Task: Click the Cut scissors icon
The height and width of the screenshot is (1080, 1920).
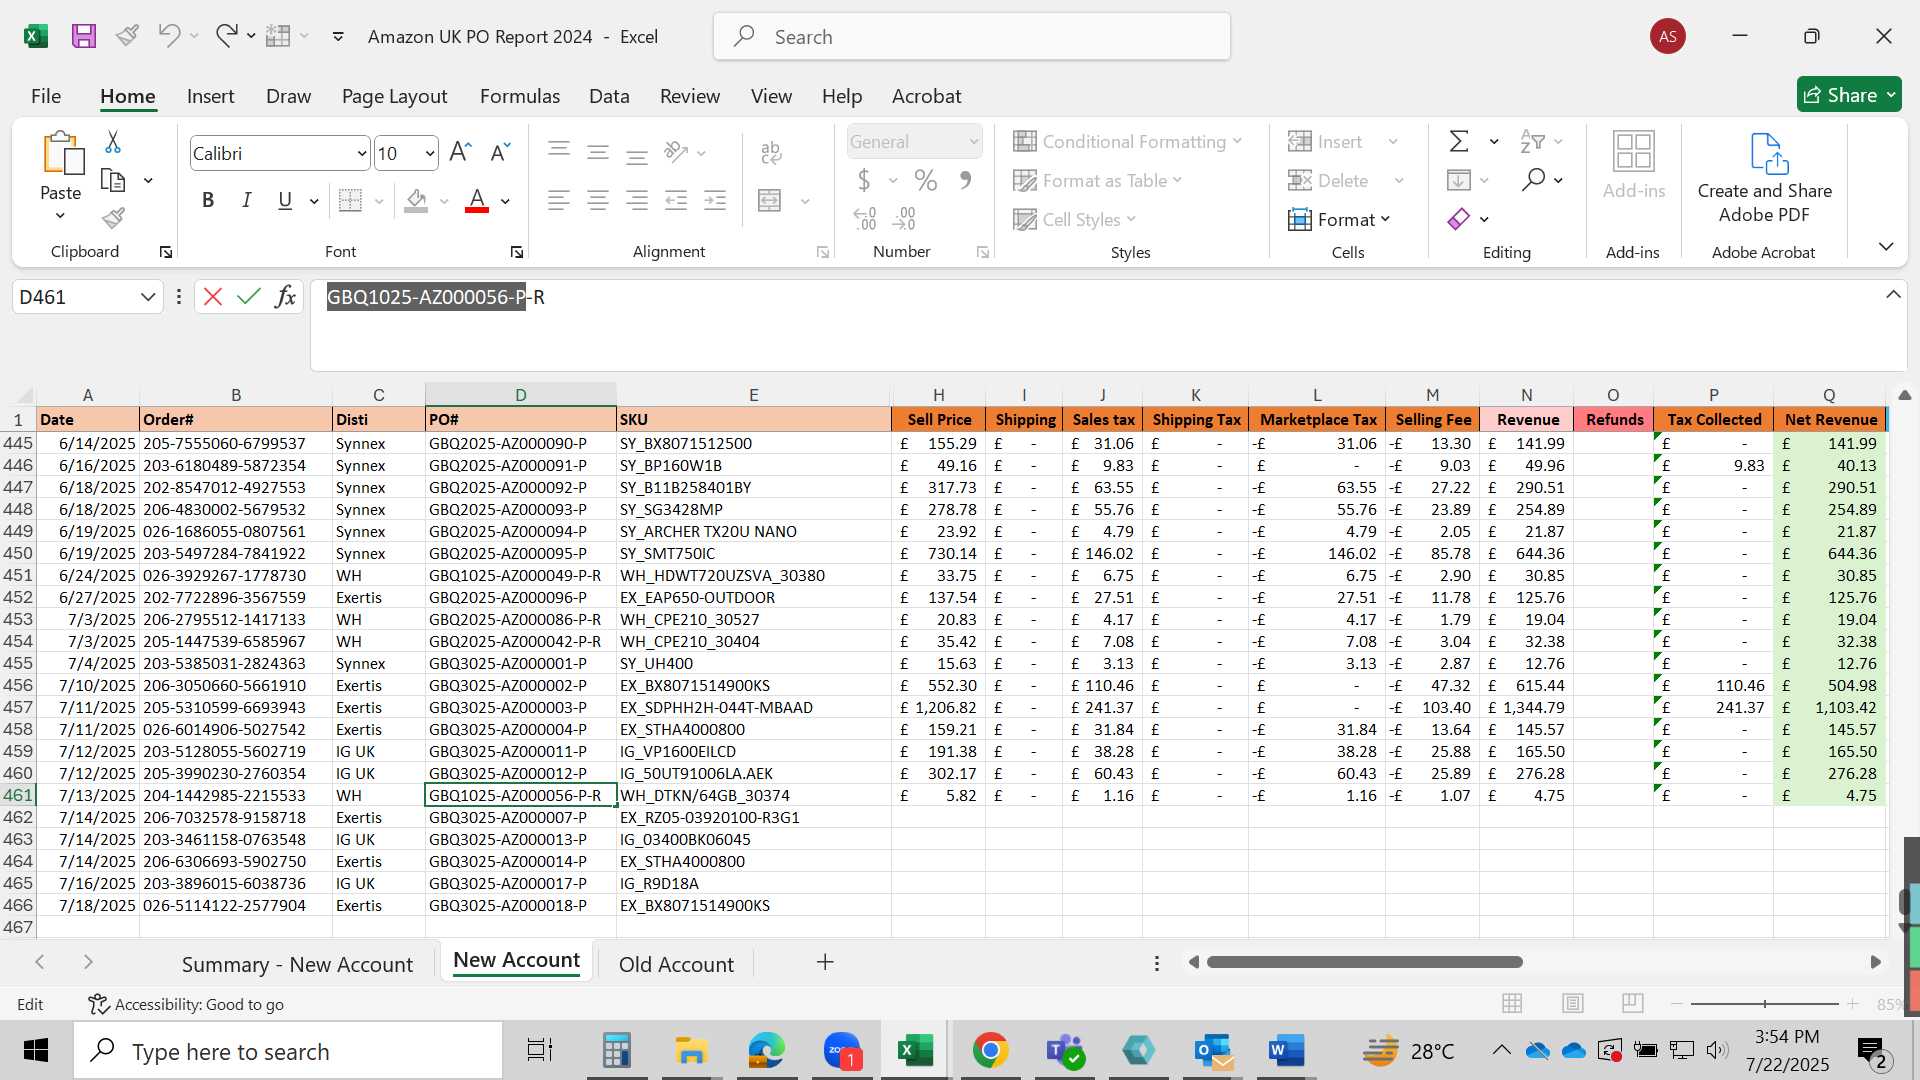Action: coord(113,142)
